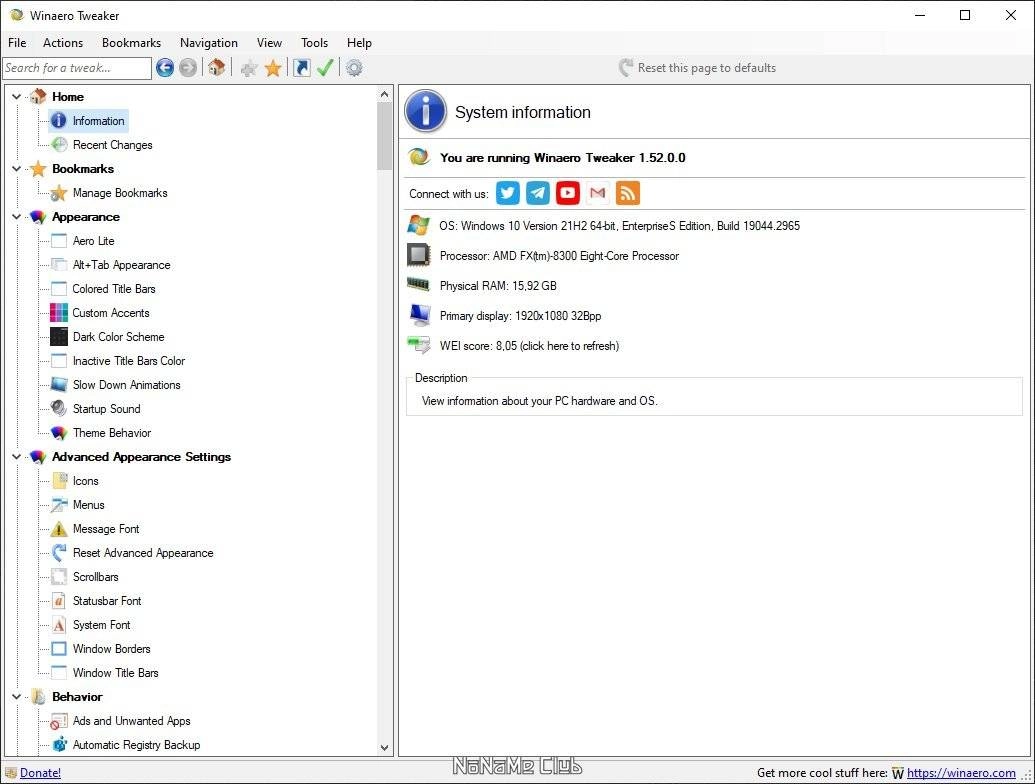The height and width of the screenshot is (784, 1035).
Task: Open bookmarks with the gold star toolbar icon
Action: click(273, 68)
